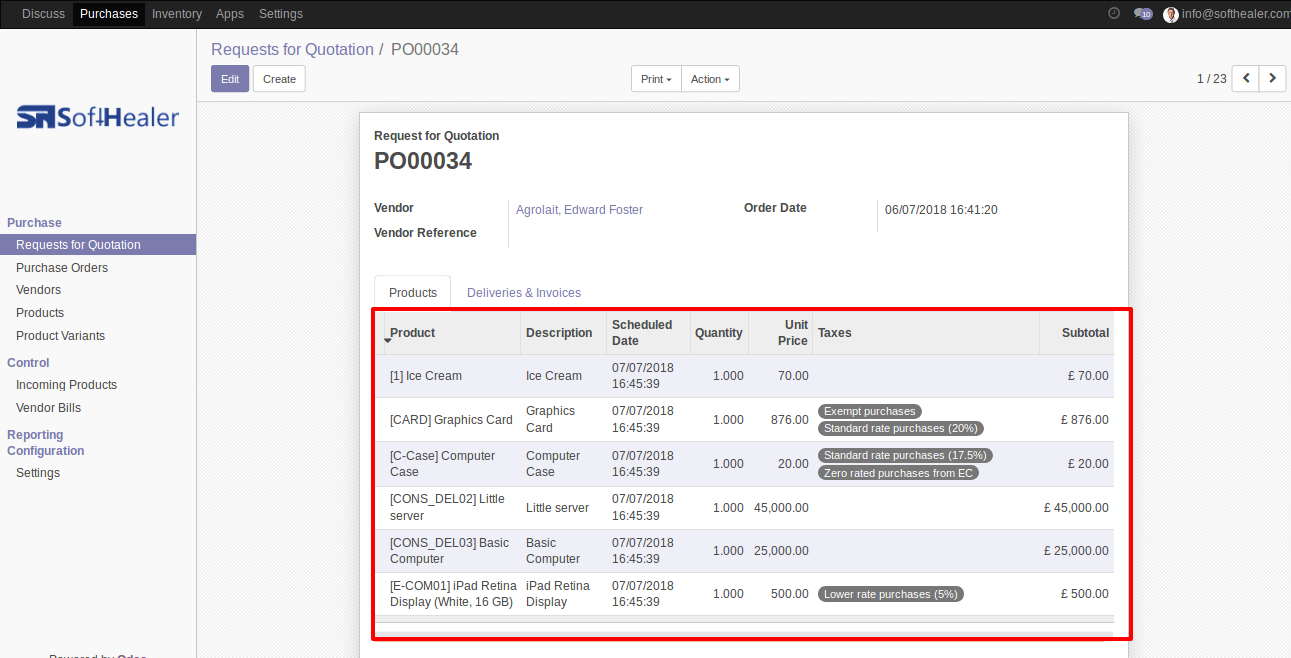Click the Reporting sidebar heading
Screen dimensions: 1291x658
[x=35, y=435]
